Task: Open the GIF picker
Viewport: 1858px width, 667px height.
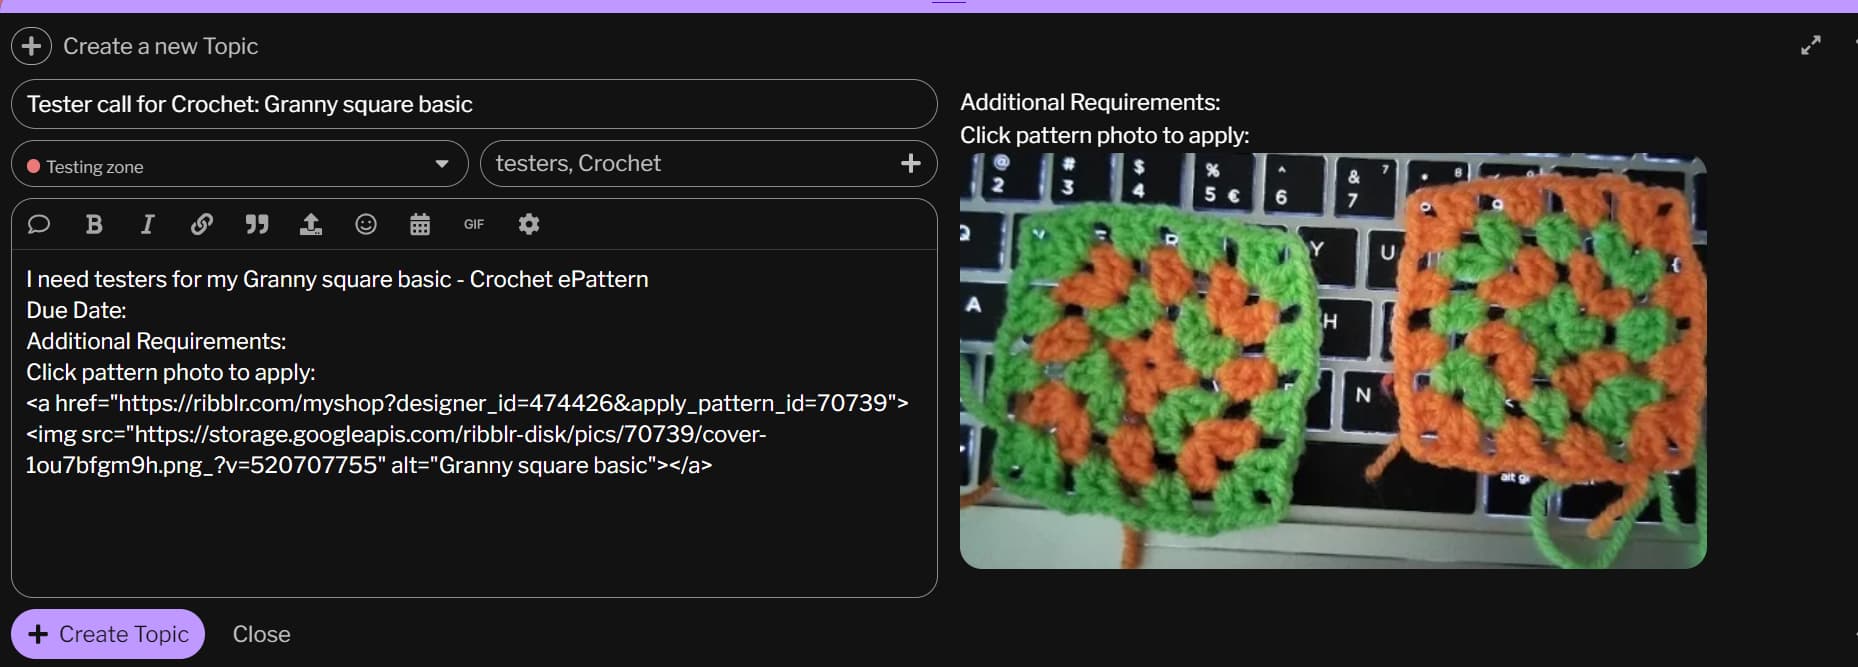Action: tap(474, 224)
